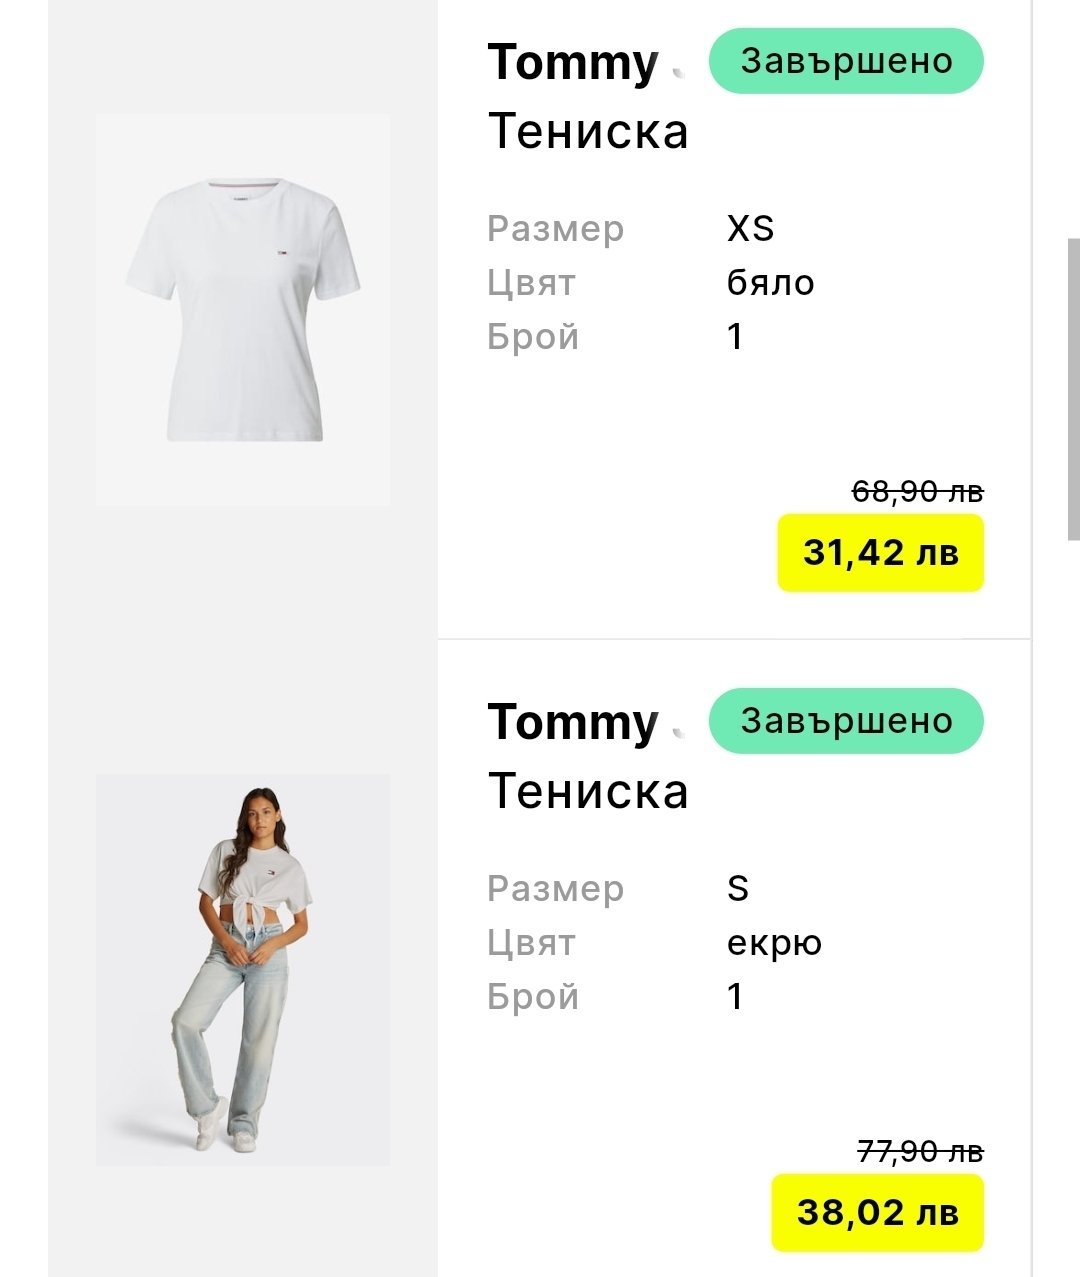Open the thumbnail of model in jeans
The width and height of the screenshot is (1080, 1277).
(x=243, y=969)
